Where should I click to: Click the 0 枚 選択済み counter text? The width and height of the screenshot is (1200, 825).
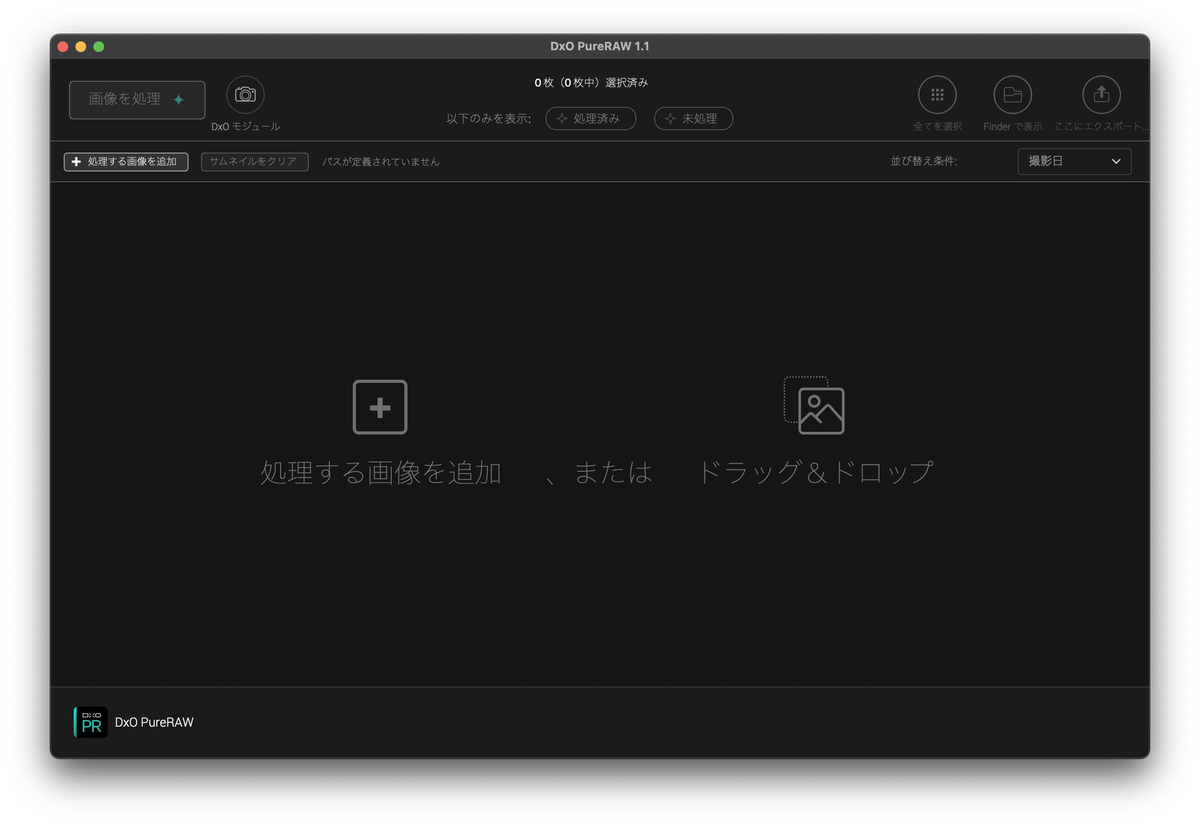[591, 83]
